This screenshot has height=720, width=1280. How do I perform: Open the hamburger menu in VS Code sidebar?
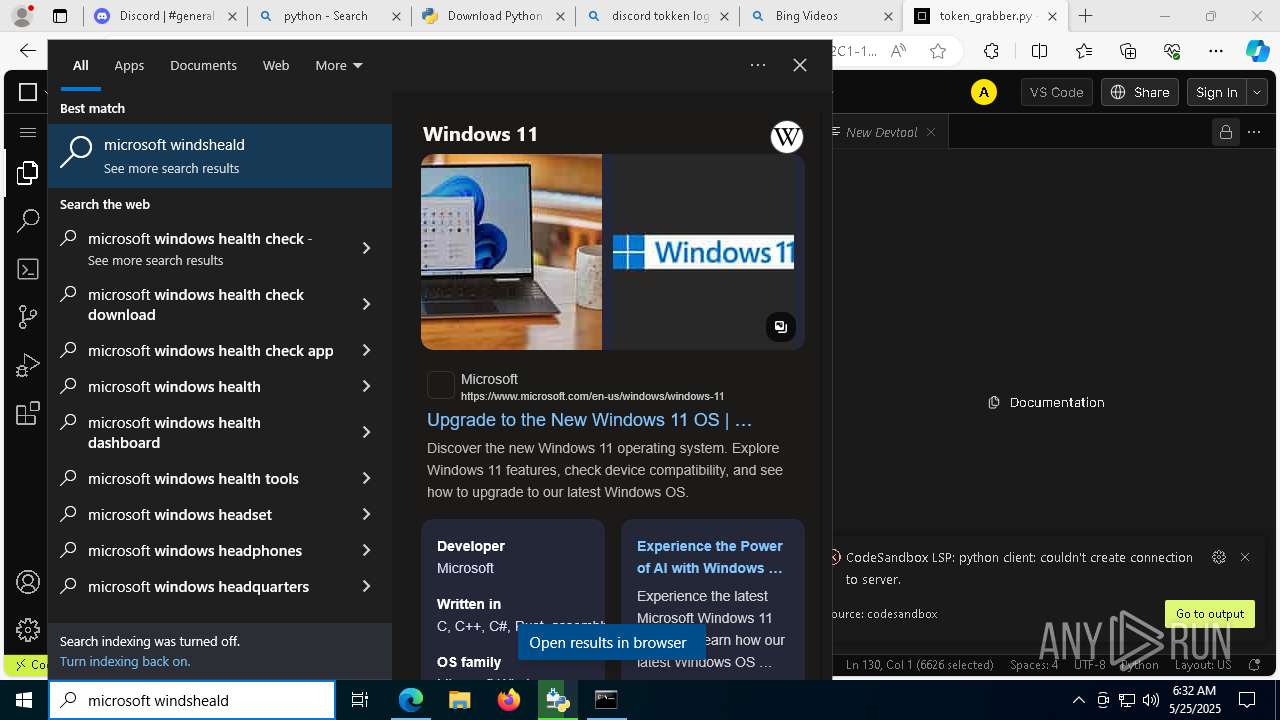[x=27, y=132]
